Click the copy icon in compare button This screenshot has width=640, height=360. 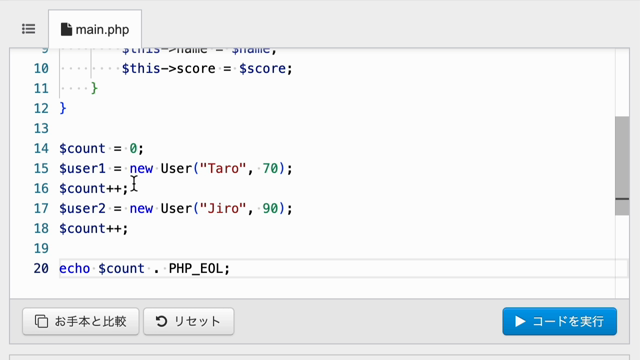click(x=41, y=322)
